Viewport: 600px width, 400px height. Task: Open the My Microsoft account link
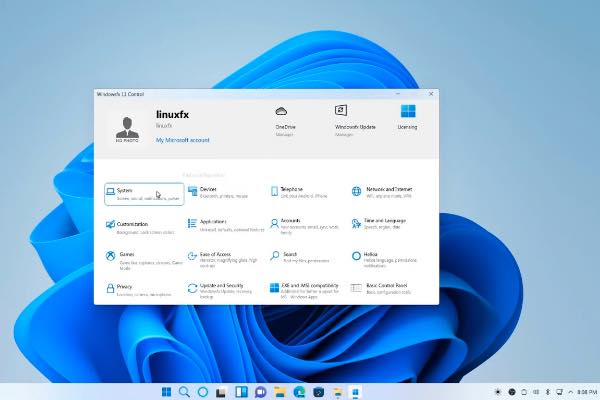183,140
